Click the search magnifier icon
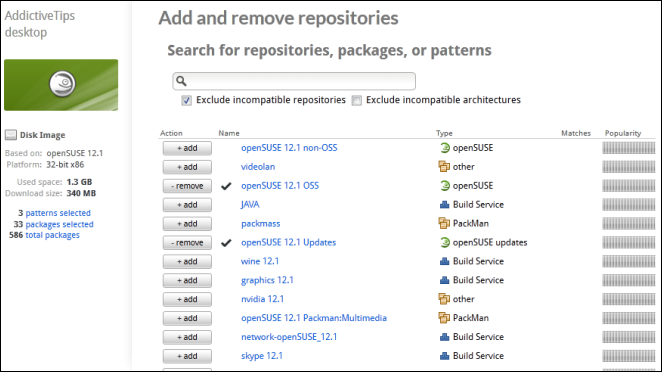662x372 pixels. click(x=181, y=81)
